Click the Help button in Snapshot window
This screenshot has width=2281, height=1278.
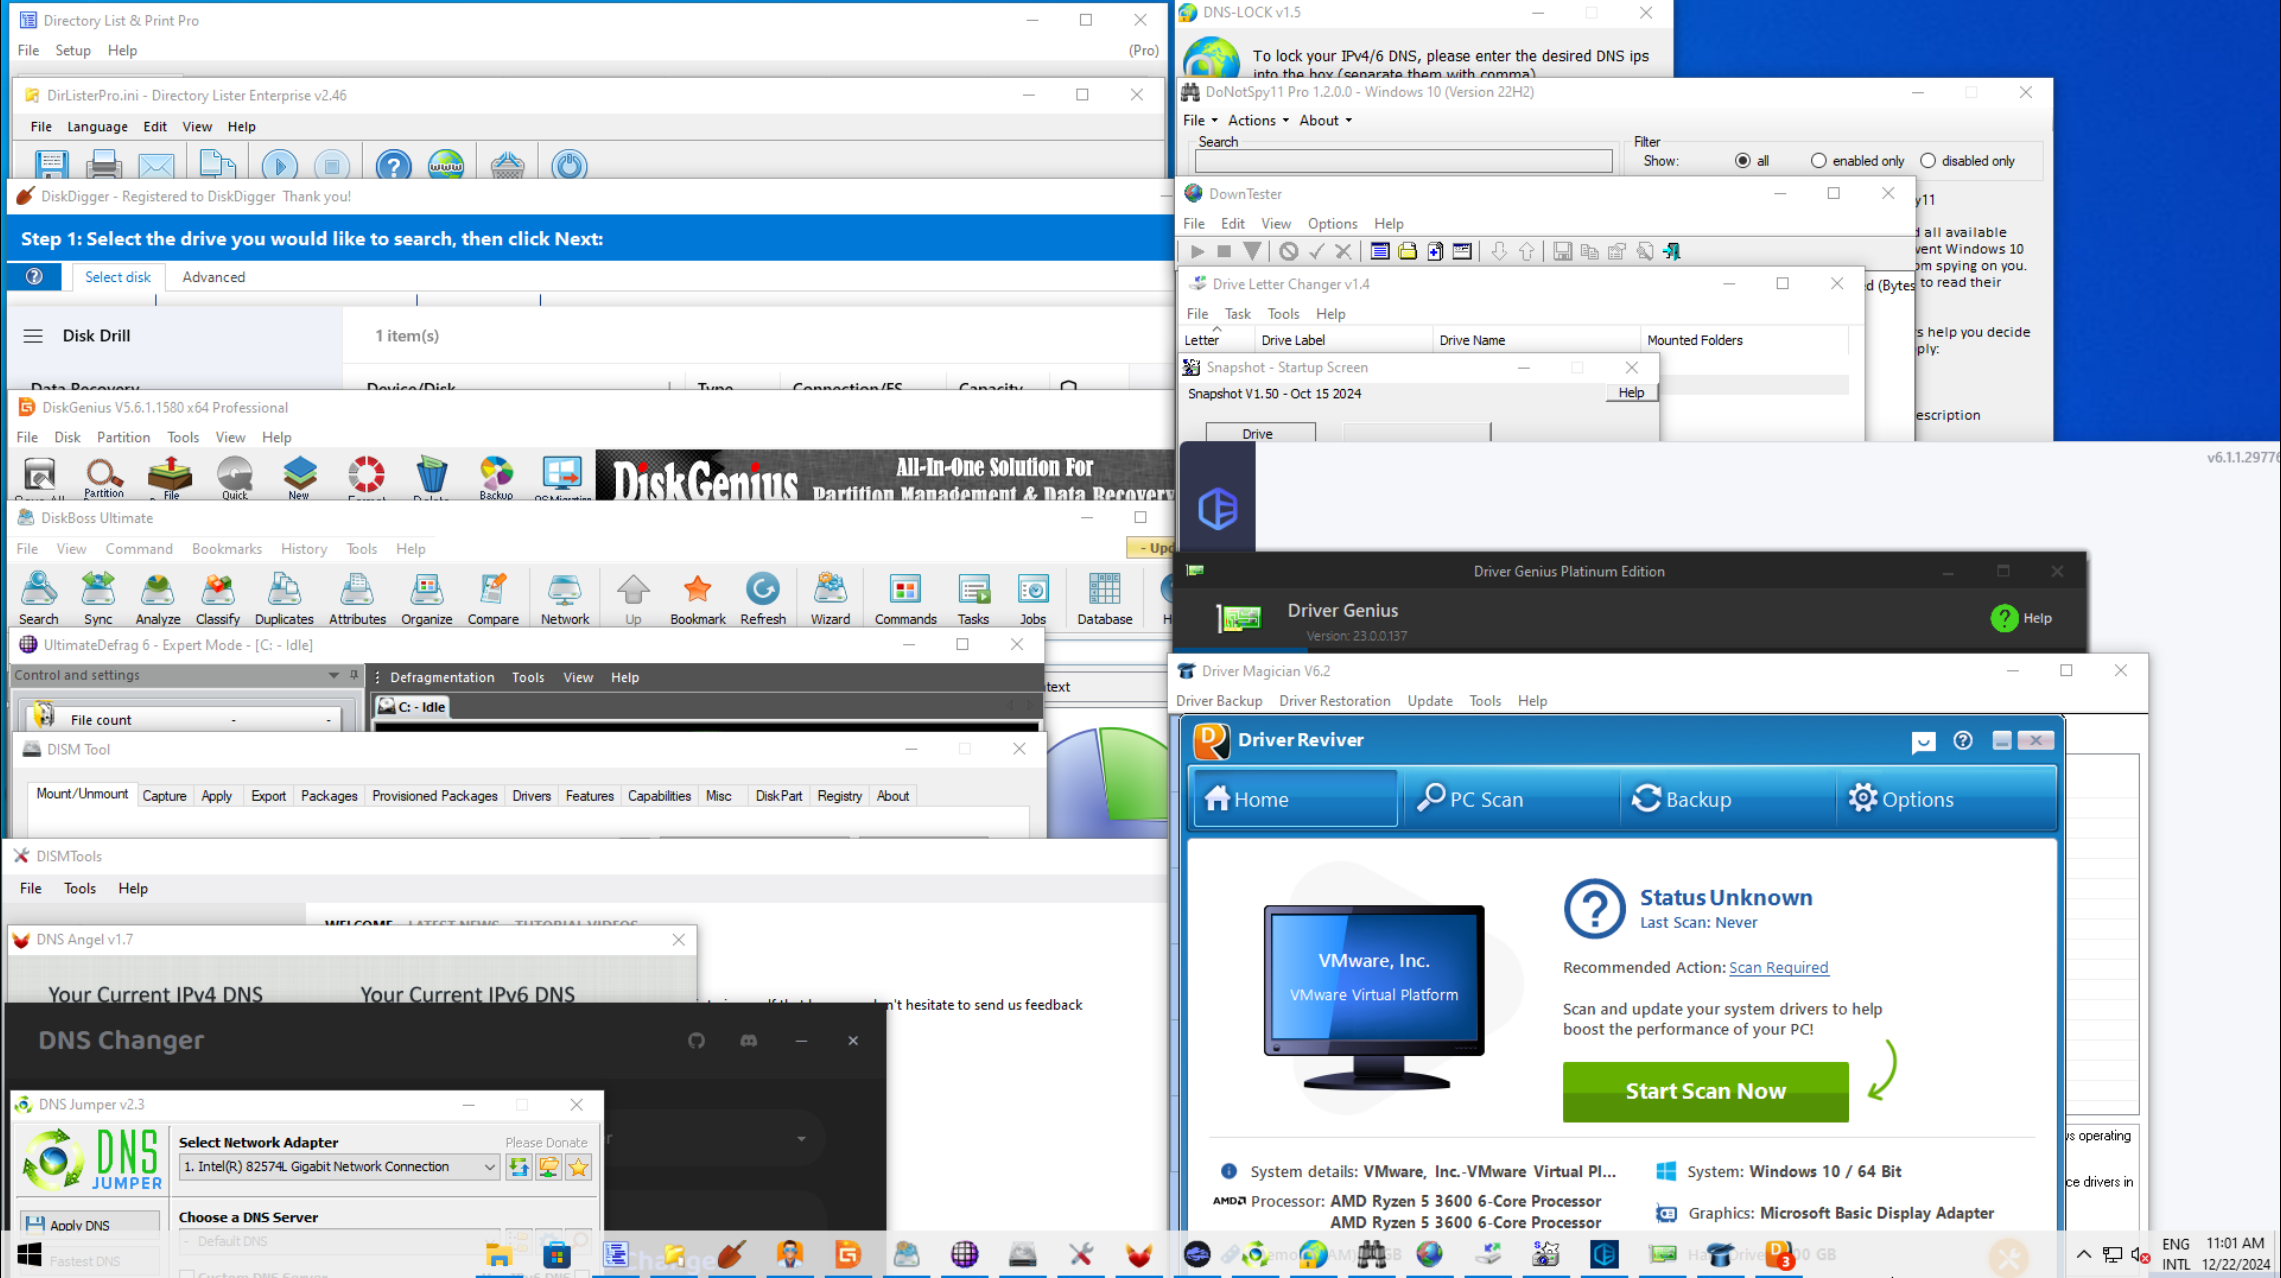[1631, 393]
